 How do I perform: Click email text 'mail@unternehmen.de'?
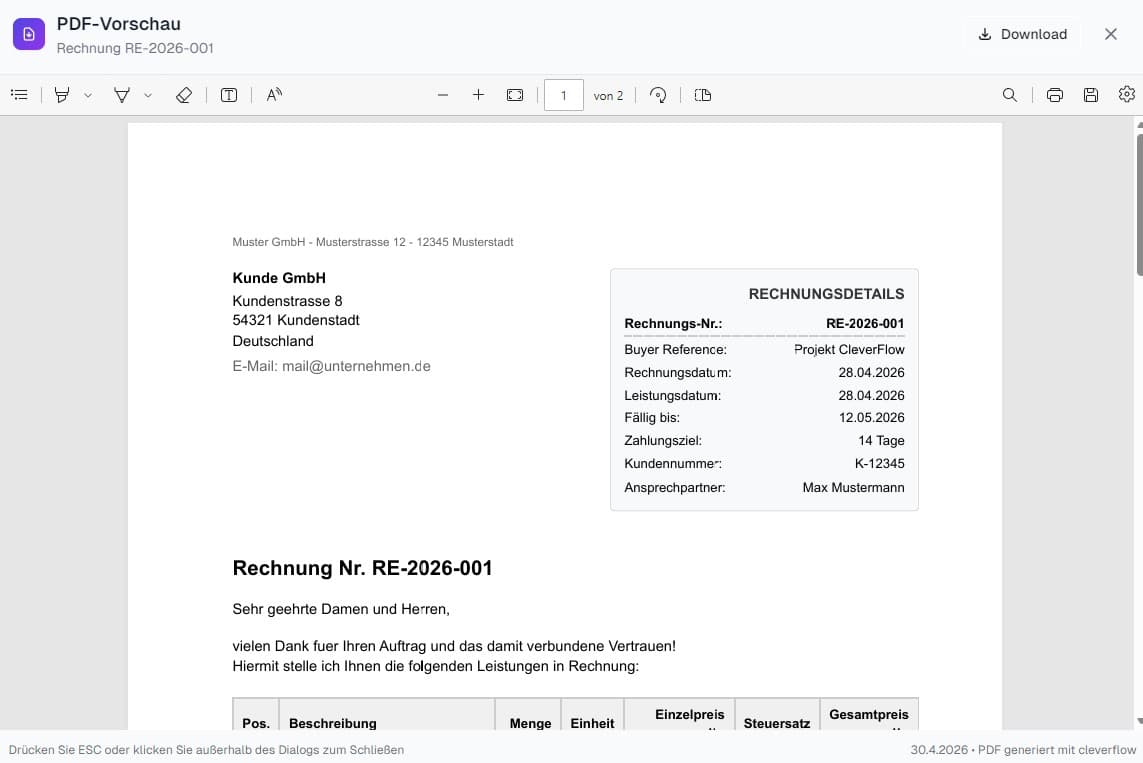[x=356, y=366]
